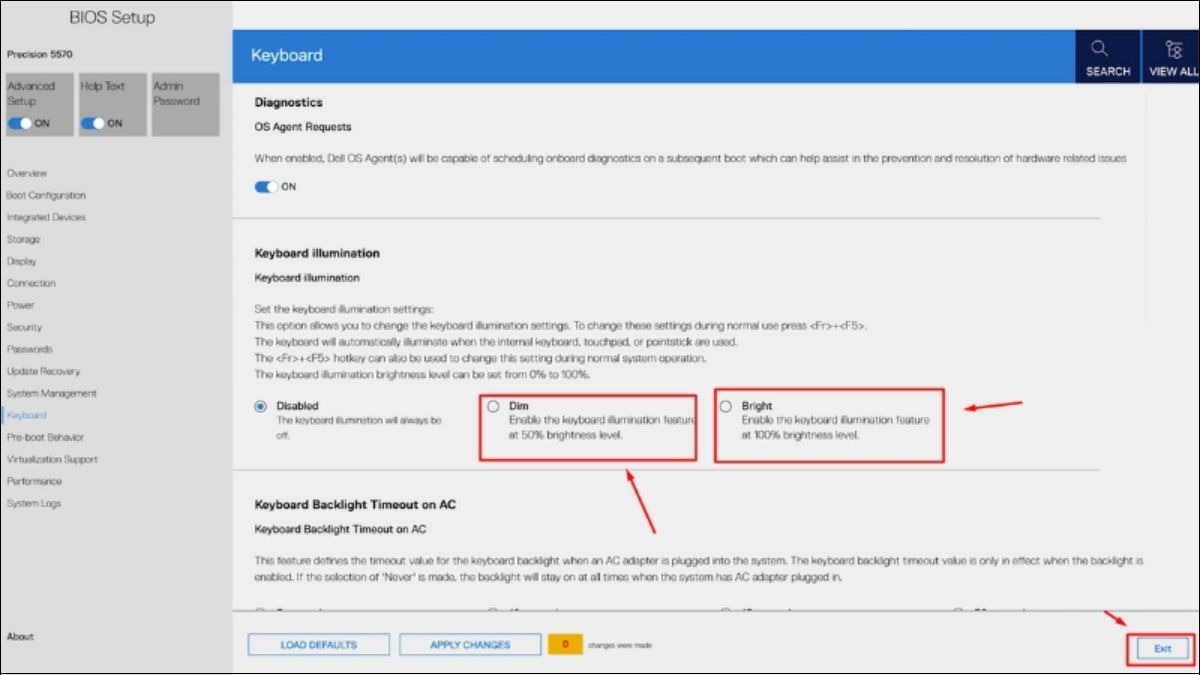Select the Disabled keyboard illumination option
This screenshot has height=675, width=1200.
261,406
